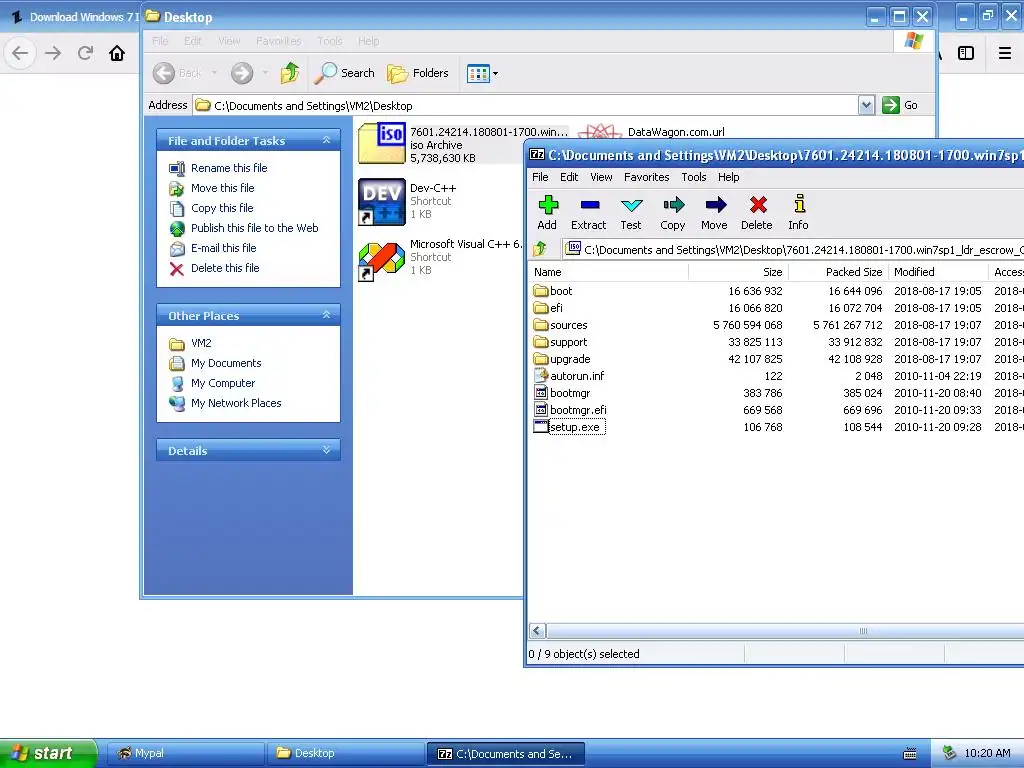Open the Explorer Back history dropdown
The width and height of the screenshot is (1024, 768).
[x=214, y=73]
